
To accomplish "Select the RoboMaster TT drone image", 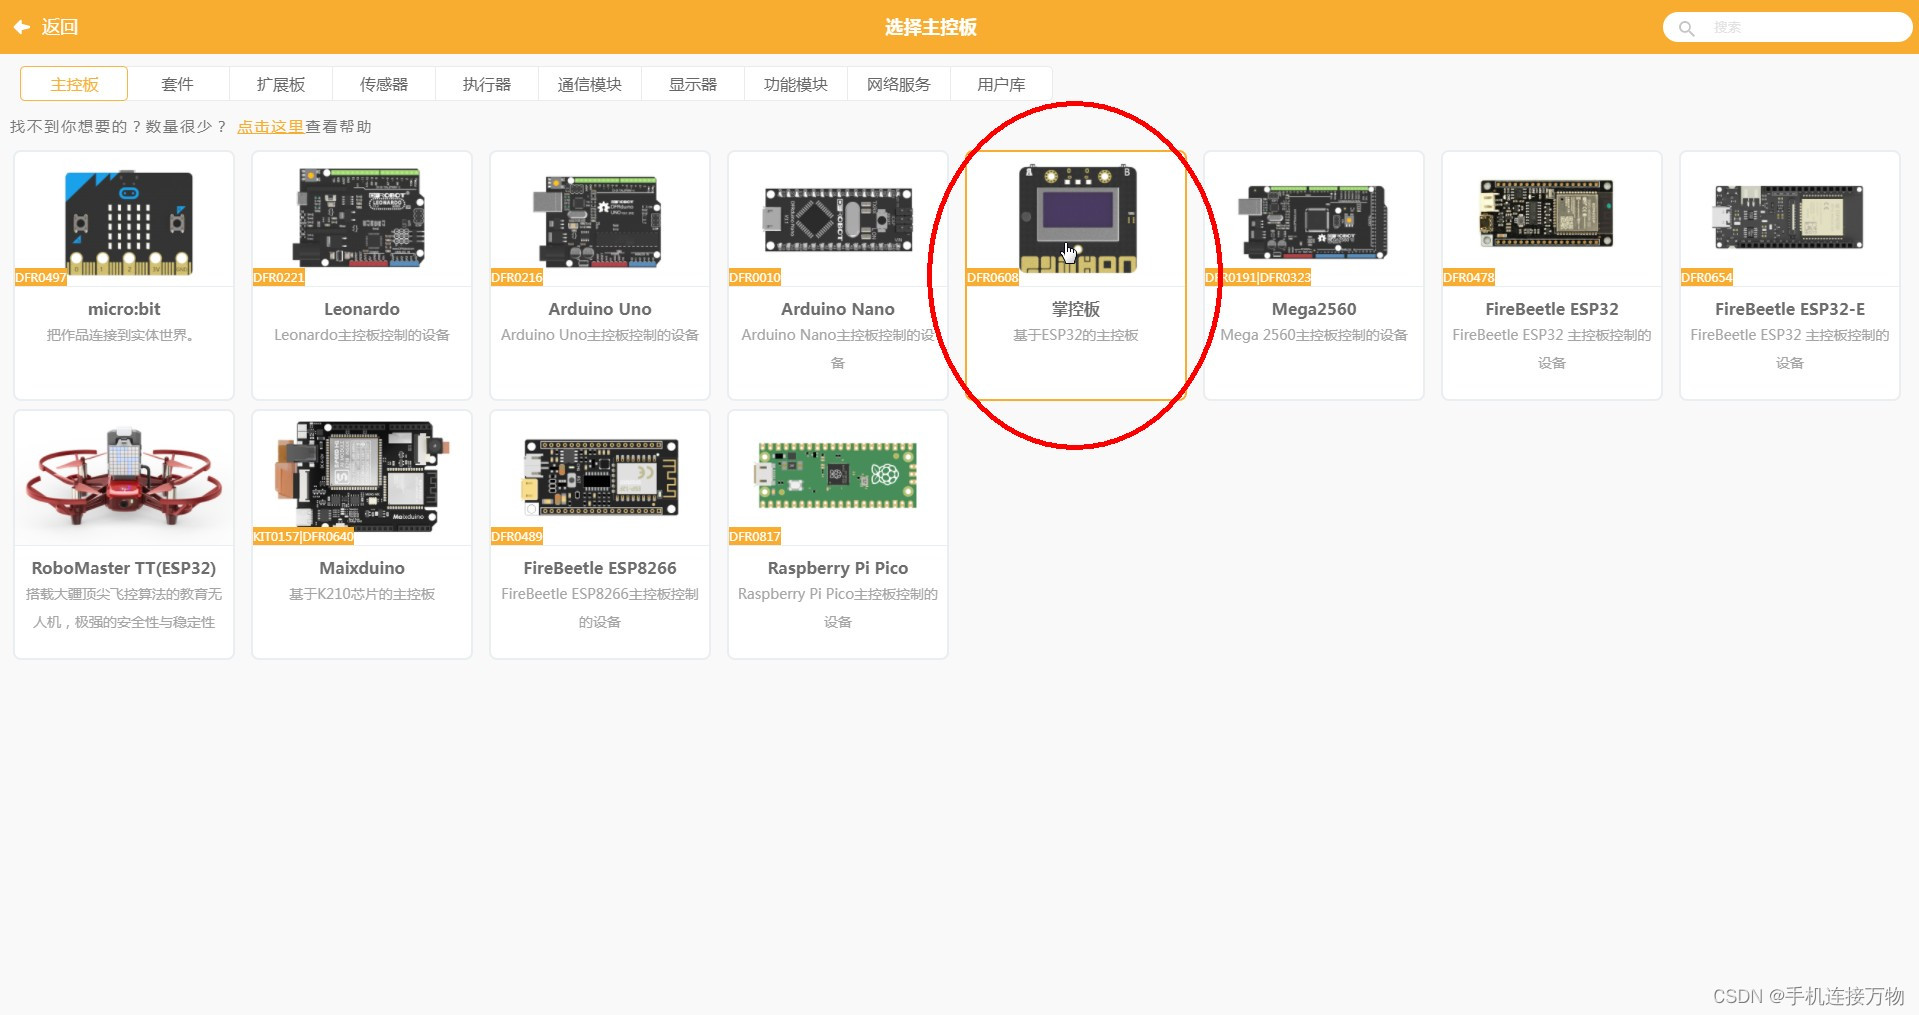I will (124, 478).
